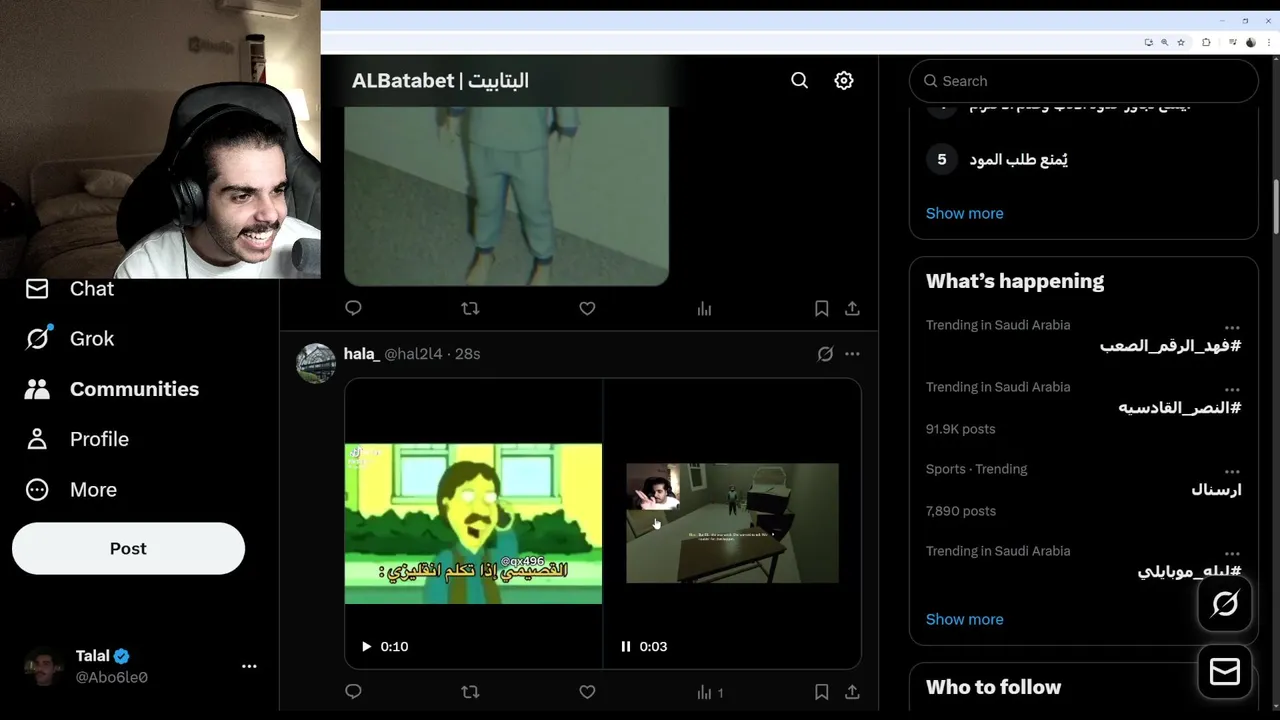Ask Grok about hala_ post
Screen dimensions: 1280x720
(825, 353)
